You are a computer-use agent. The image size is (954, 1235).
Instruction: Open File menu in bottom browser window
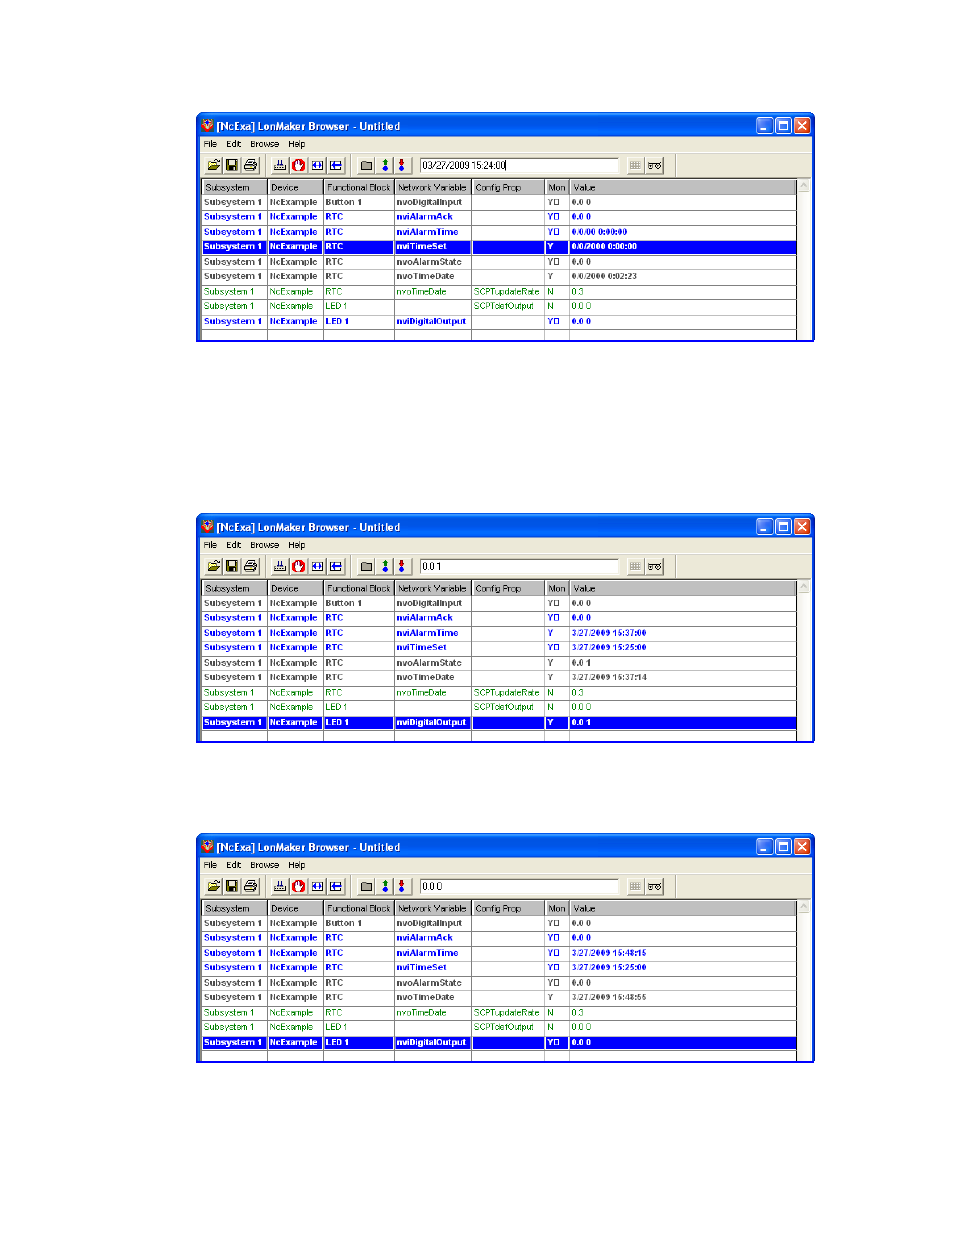(210, 865)
